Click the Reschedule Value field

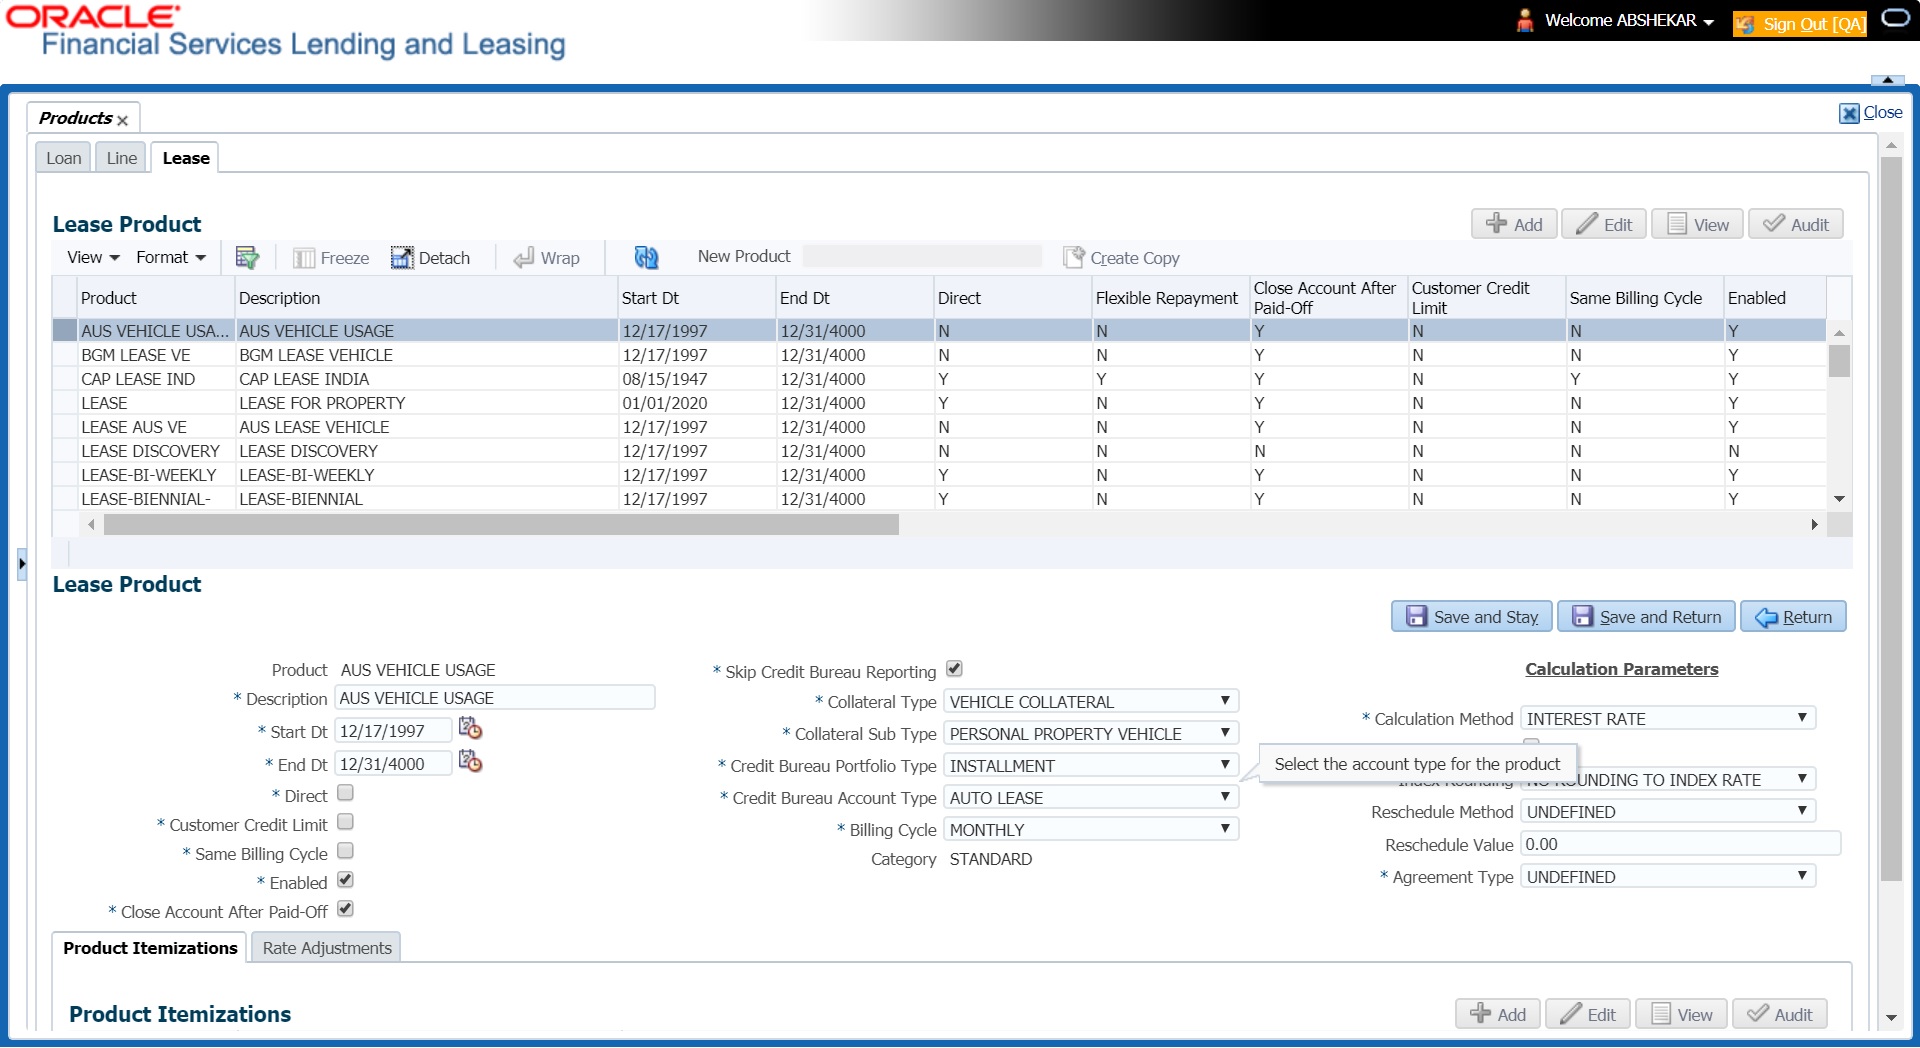[1680, 844]
